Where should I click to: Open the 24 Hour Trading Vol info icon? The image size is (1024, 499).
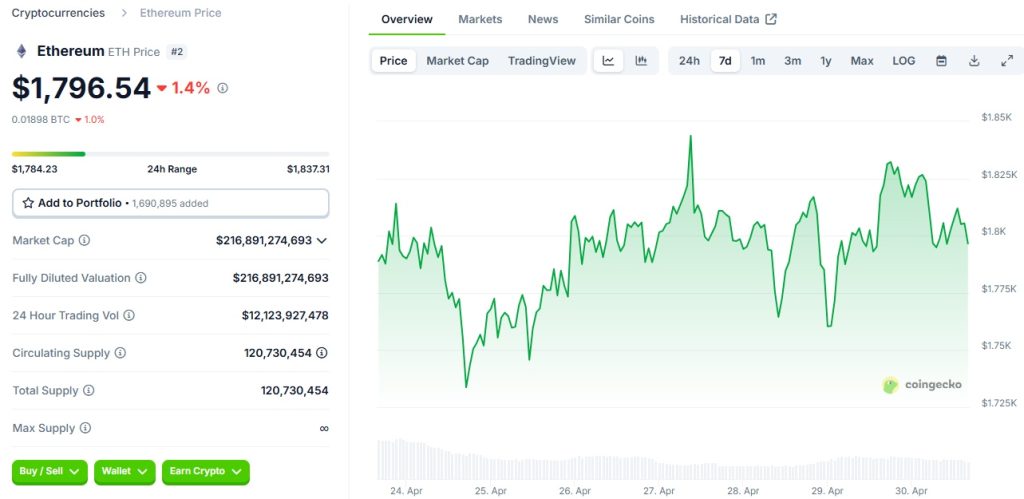pyautogui.click(x=129, y=315)
